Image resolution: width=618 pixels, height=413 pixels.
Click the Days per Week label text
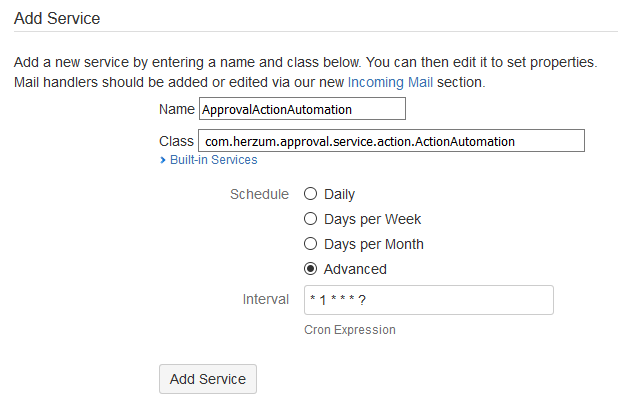tap(372, 219)
